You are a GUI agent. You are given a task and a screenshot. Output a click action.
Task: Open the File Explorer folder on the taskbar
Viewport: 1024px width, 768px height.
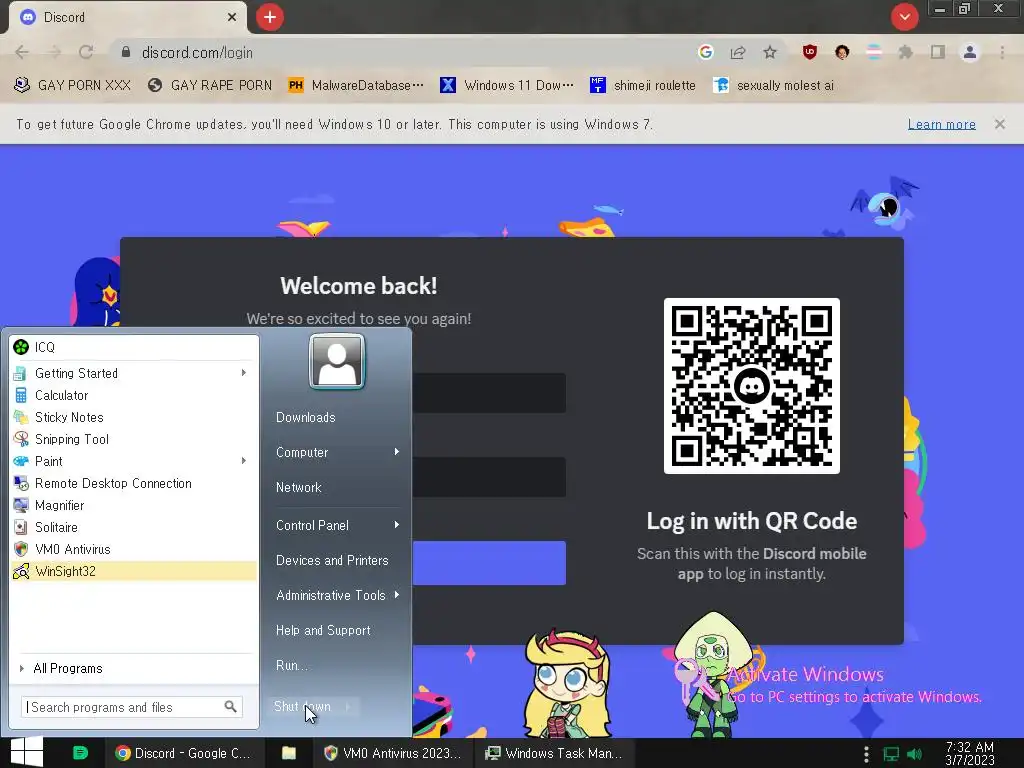pyautogui.click(x=289, y=753)
